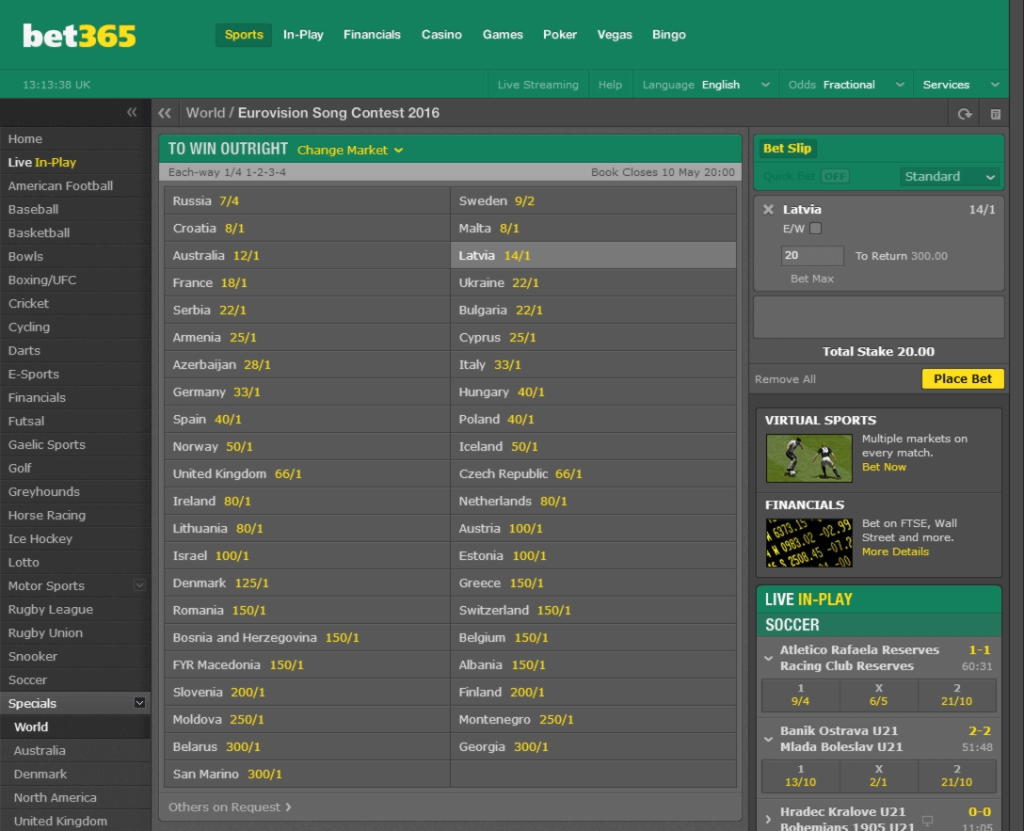The width and height of the screenshot is (1024, 831).
Task: Toggle Quick Bet OFF switch
Action: tap(835, 176)
